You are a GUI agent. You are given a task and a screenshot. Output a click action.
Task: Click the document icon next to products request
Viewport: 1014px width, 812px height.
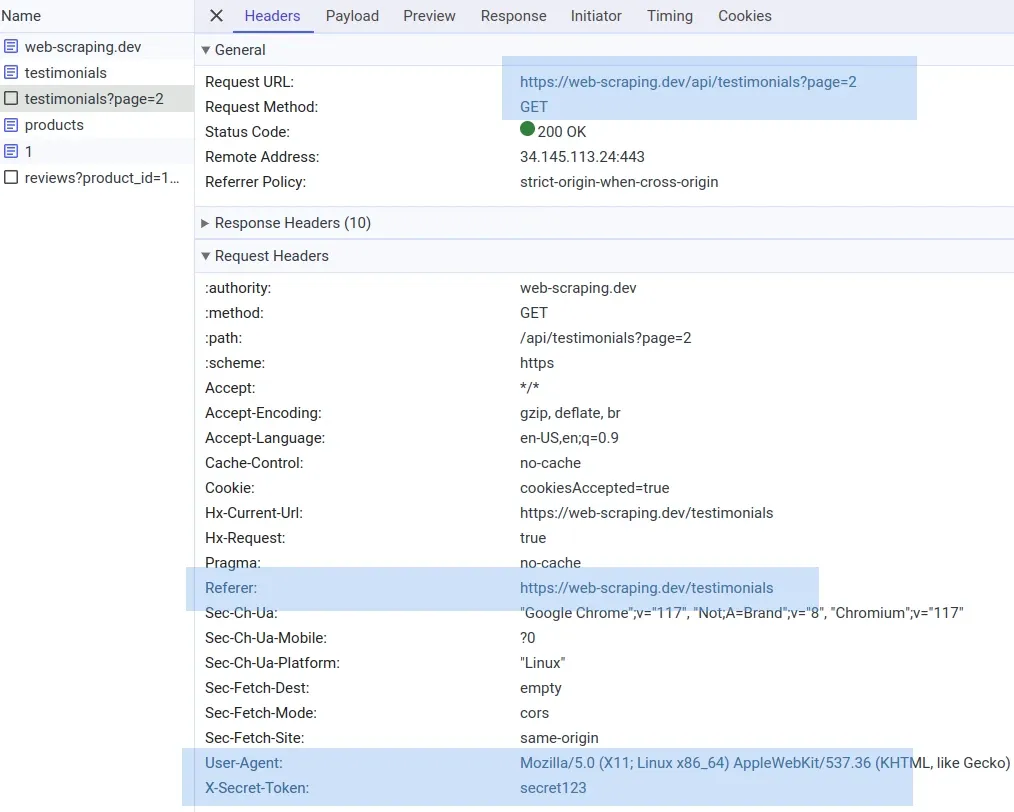11,124
